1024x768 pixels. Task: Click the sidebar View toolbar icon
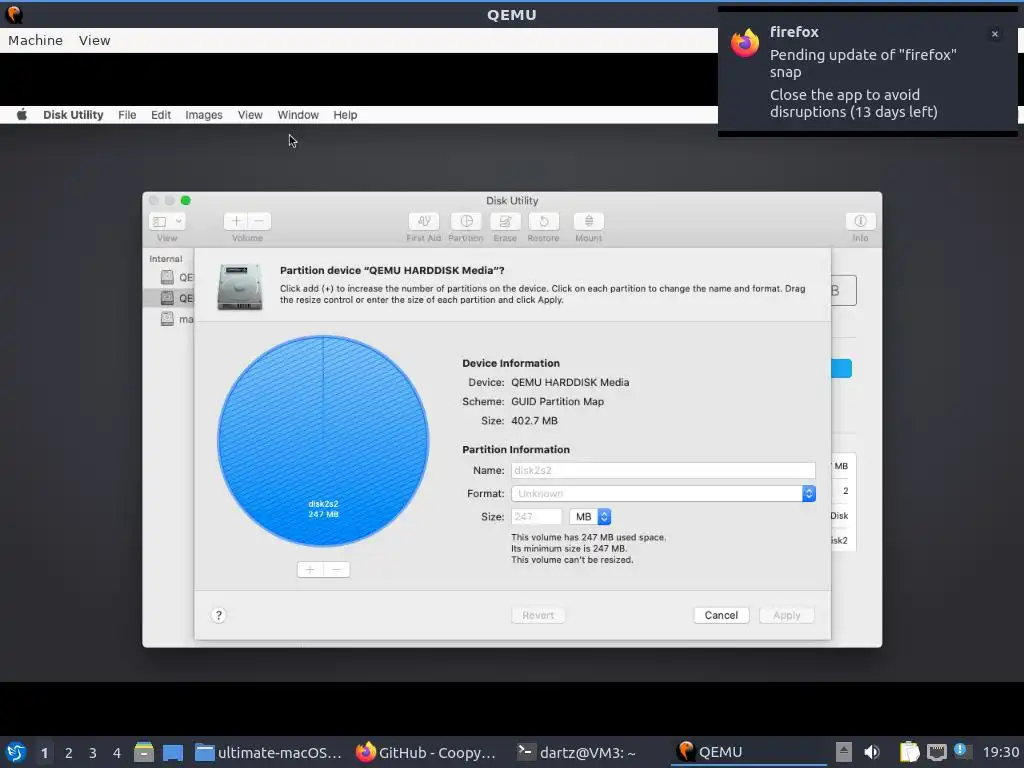(159, 221)
